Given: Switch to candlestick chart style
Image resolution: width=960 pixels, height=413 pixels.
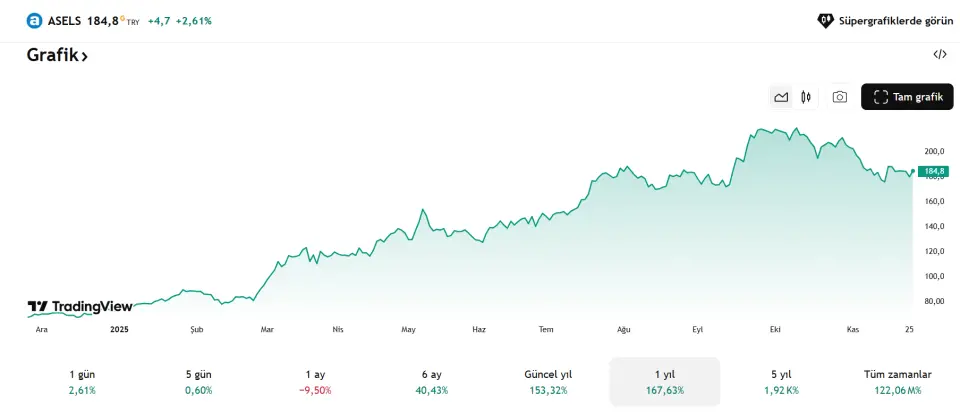Looking at the screenshot, I should coord(804,97).
